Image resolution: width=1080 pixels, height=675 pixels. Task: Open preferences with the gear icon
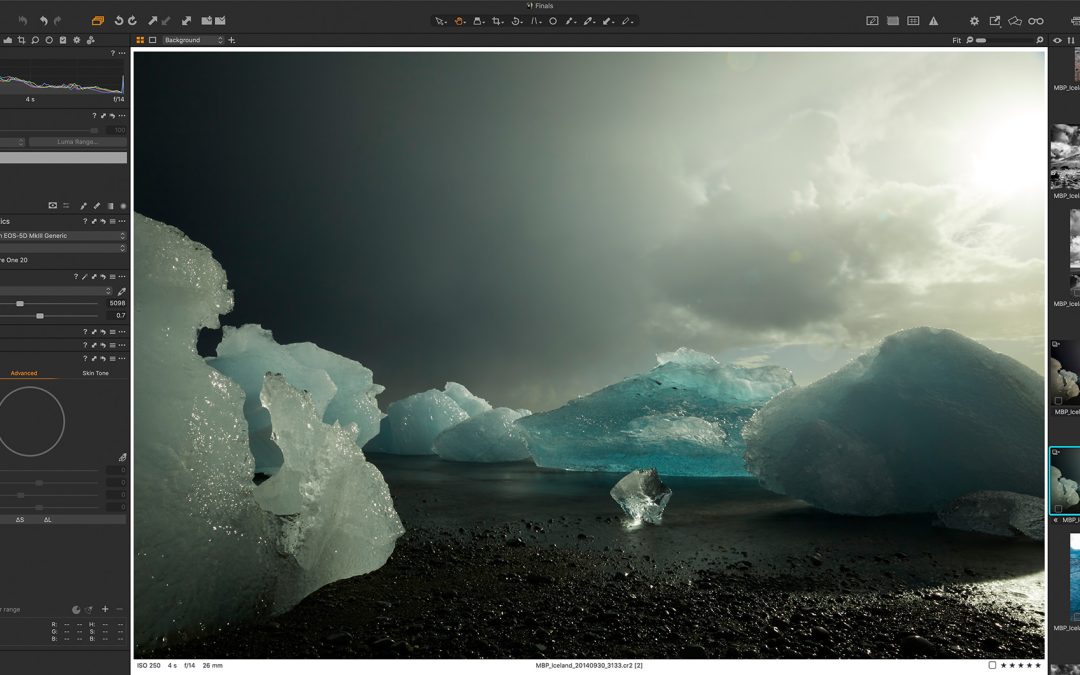coord(974,20)
